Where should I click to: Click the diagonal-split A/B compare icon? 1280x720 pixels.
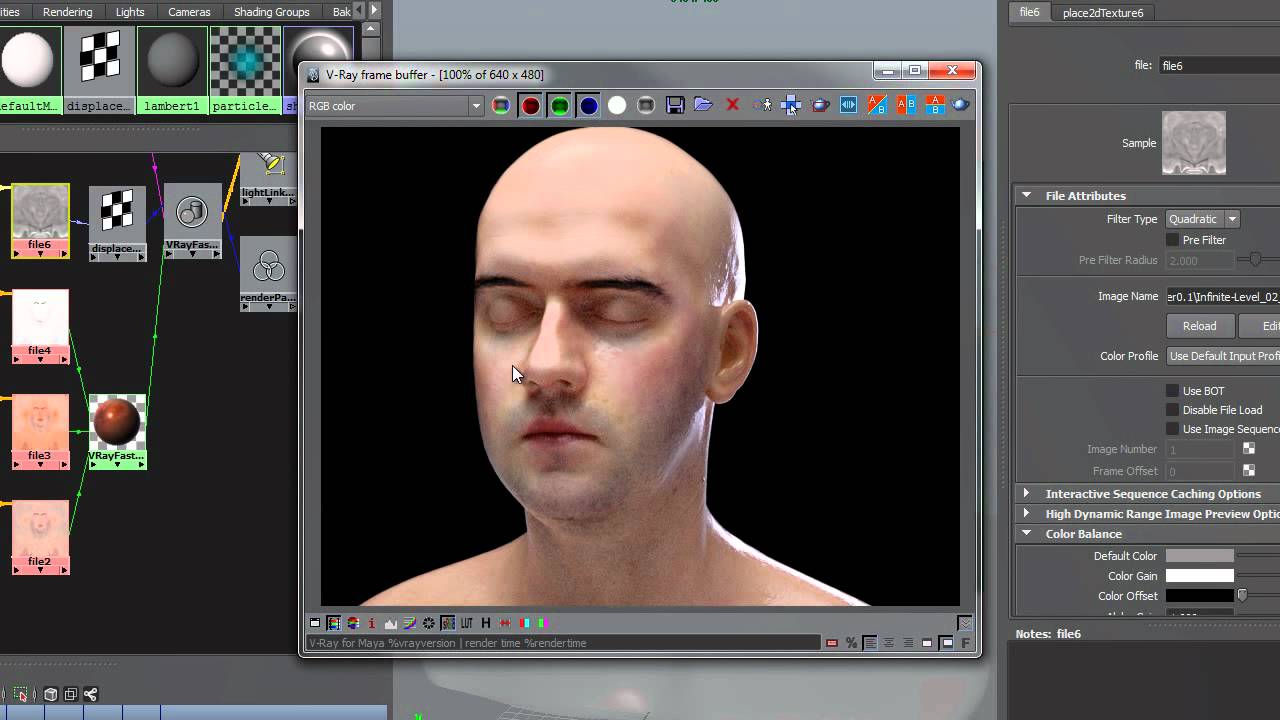(877, 105)
